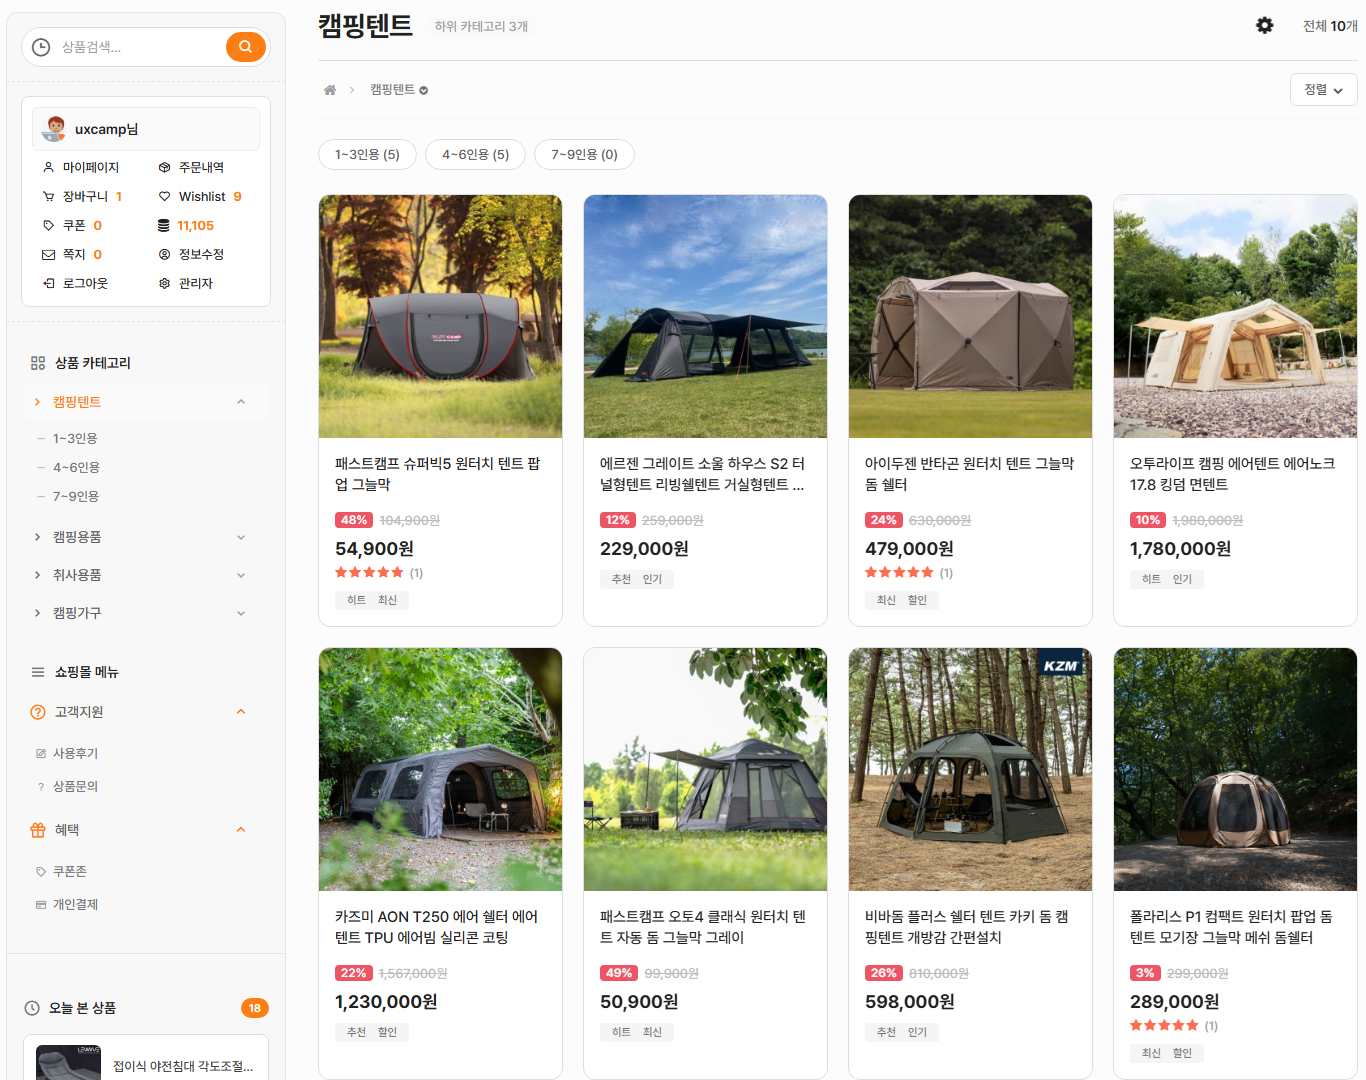Go to 쿠폰존 coupon zone
The height and width of the screenshot is (1080, 1366).
(x=69, y=872)
